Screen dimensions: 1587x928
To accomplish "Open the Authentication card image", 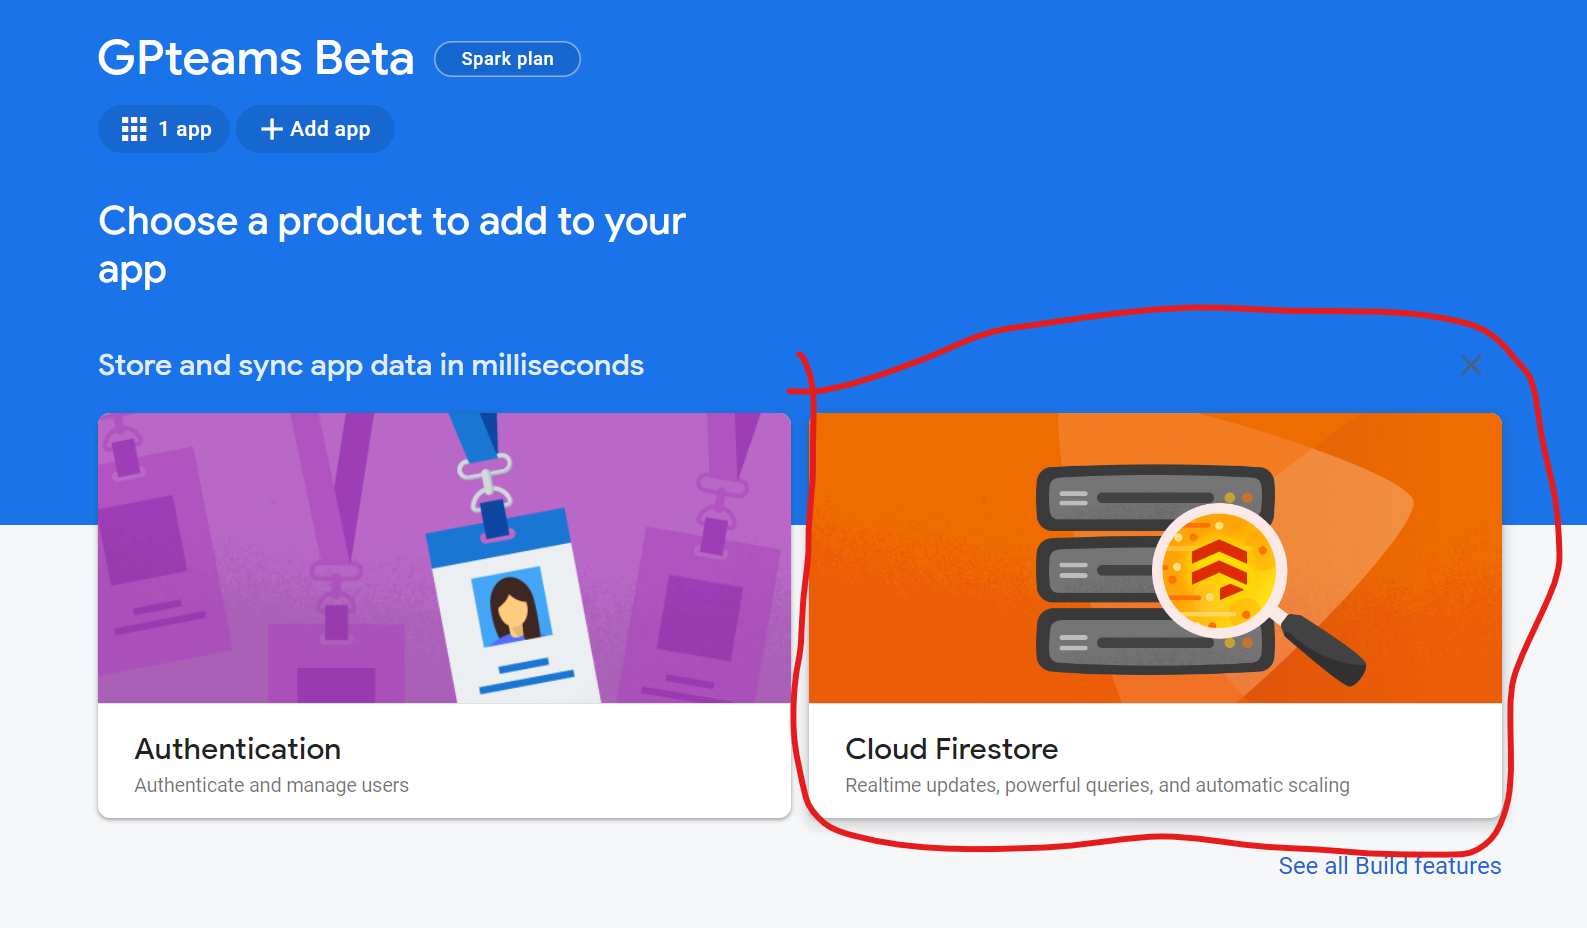I will tap(444, 558).
